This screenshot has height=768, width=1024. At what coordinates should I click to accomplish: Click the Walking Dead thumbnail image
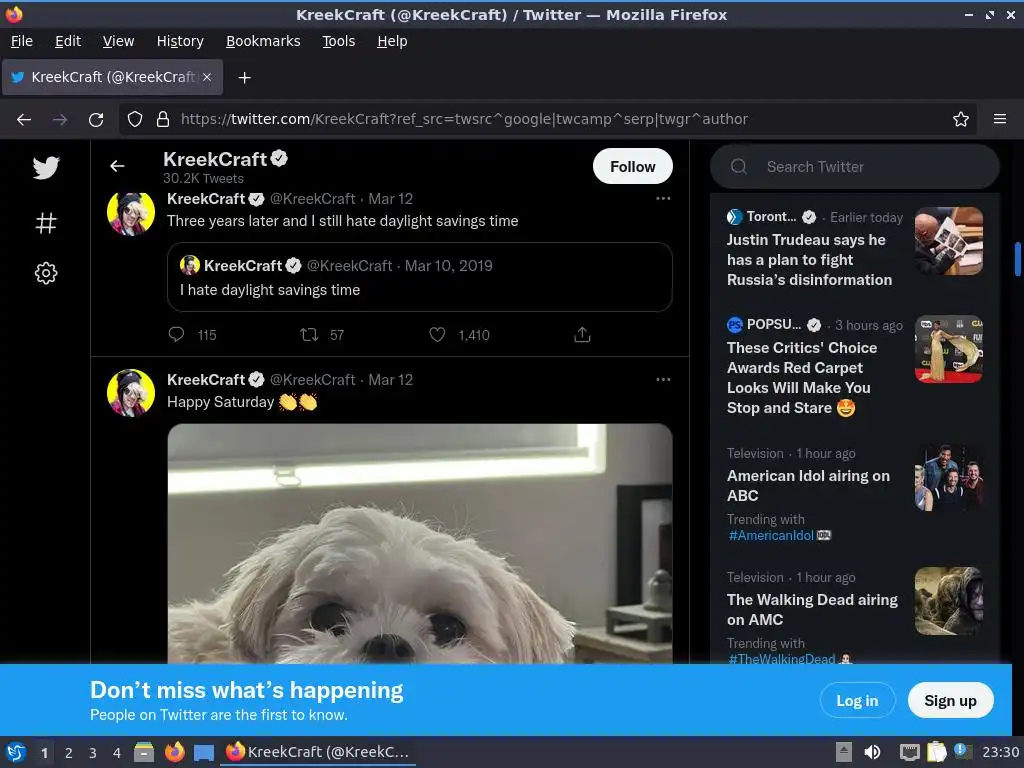tap(949, 601)
